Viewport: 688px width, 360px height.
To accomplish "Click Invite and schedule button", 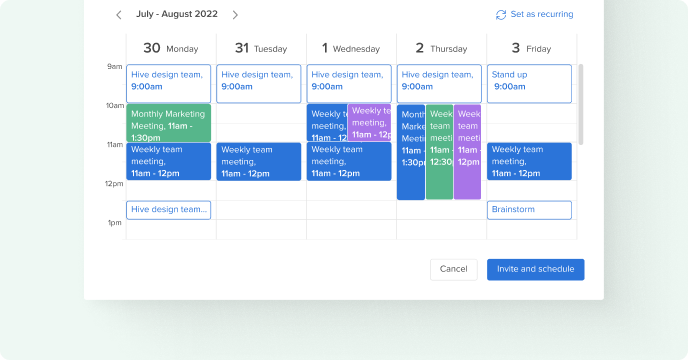I will tap(535, 269).
